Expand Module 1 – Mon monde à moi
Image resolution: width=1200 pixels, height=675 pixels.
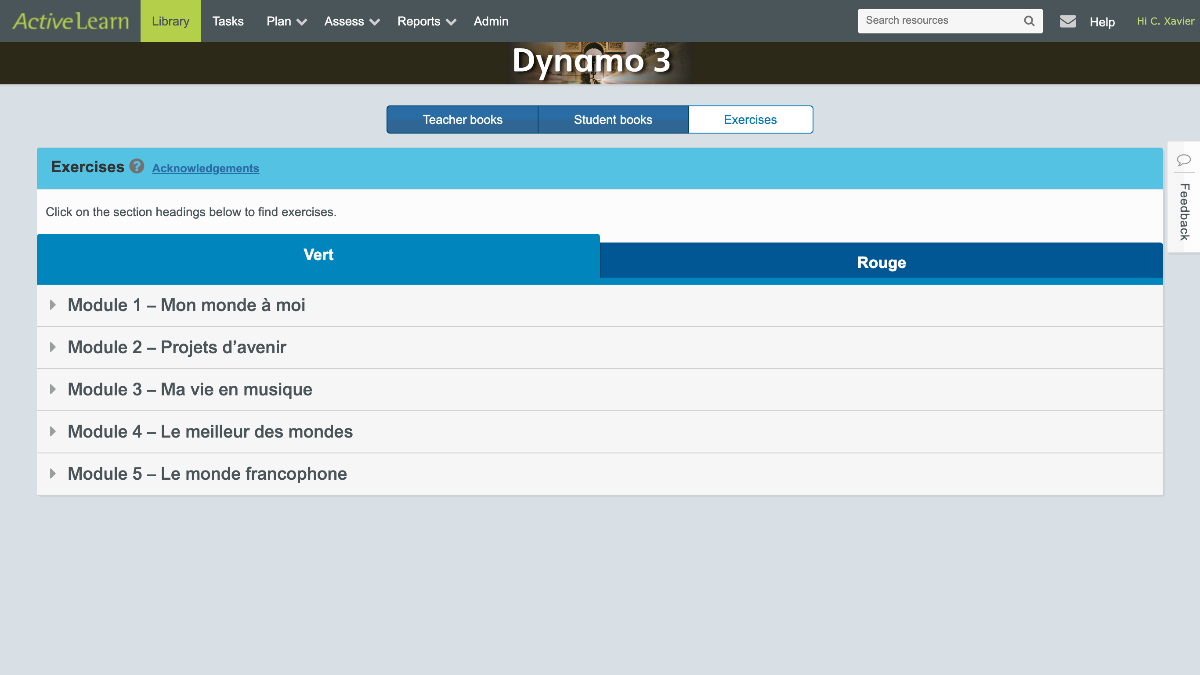pyautogui.click(x=600, y=305)
